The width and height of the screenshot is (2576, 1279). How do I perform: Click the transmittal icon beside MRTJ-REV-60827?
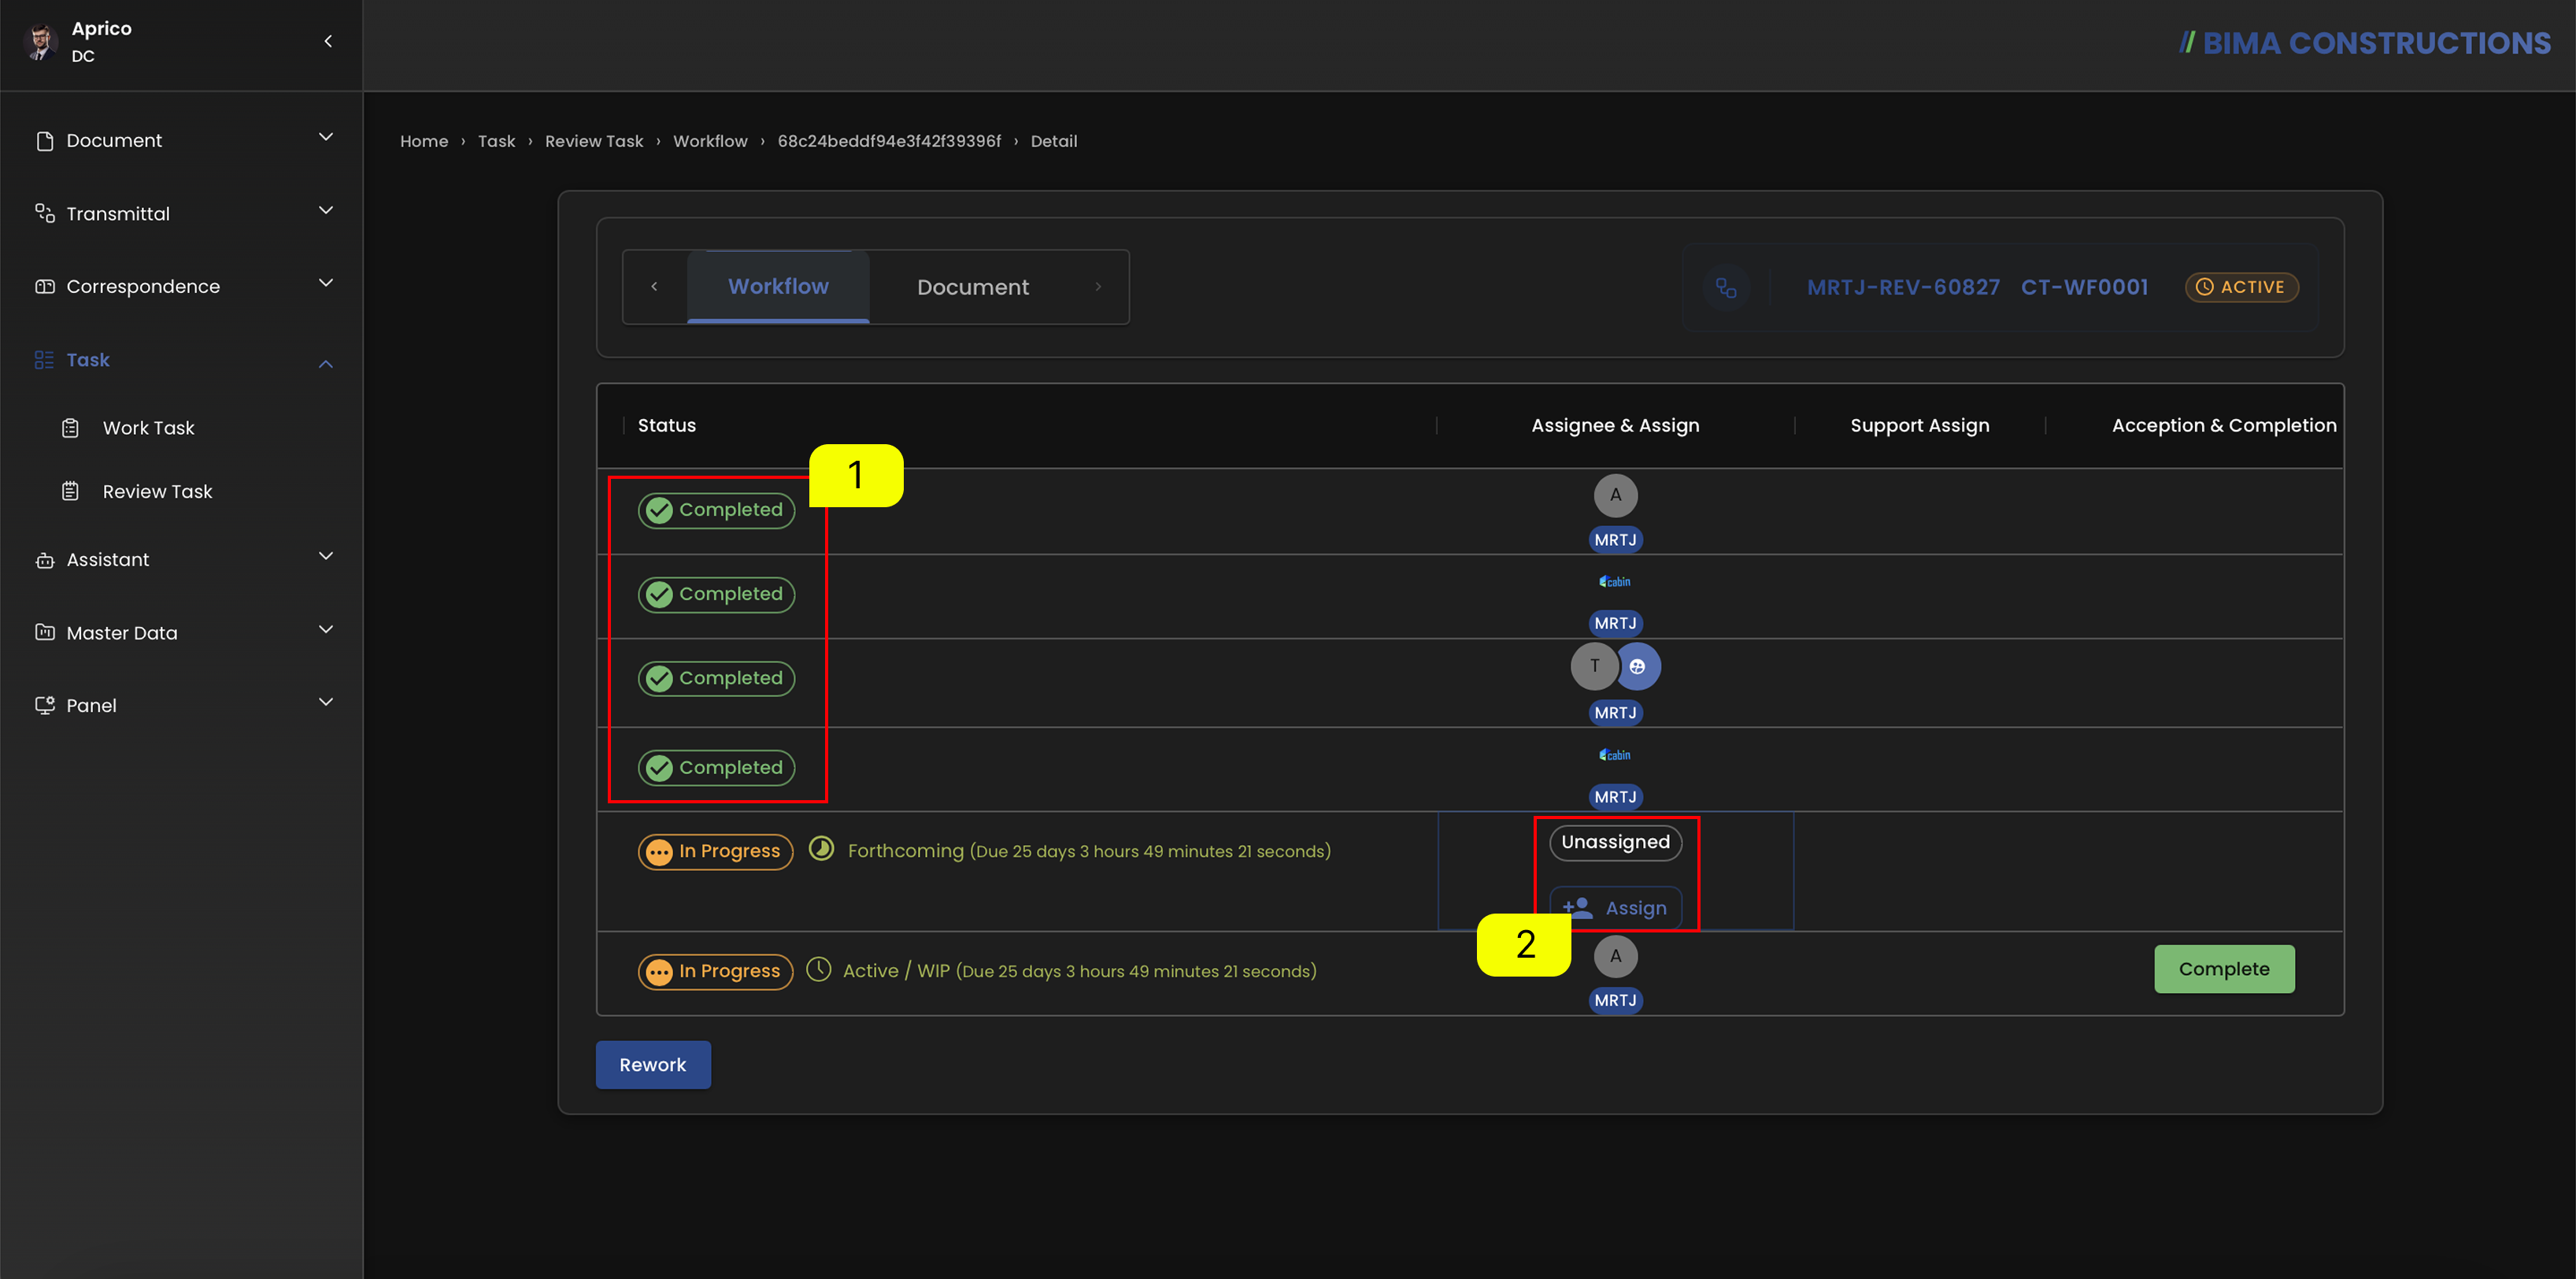point(1726,288)
